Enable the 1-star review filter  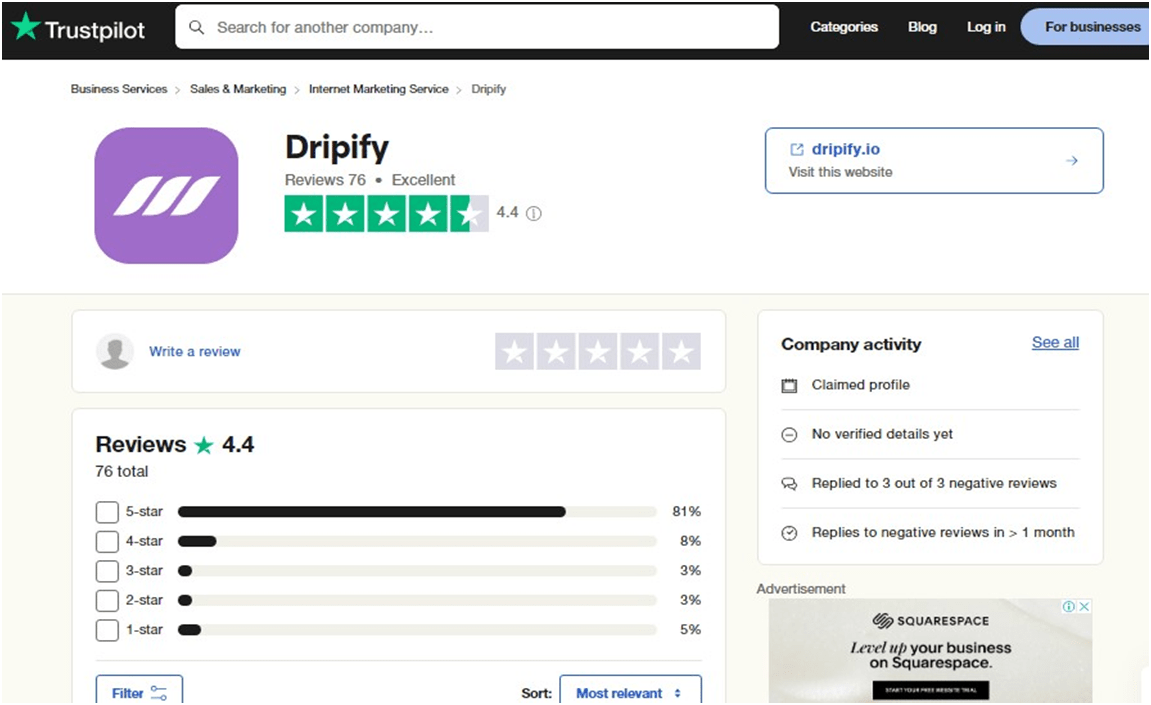[107, 630]
